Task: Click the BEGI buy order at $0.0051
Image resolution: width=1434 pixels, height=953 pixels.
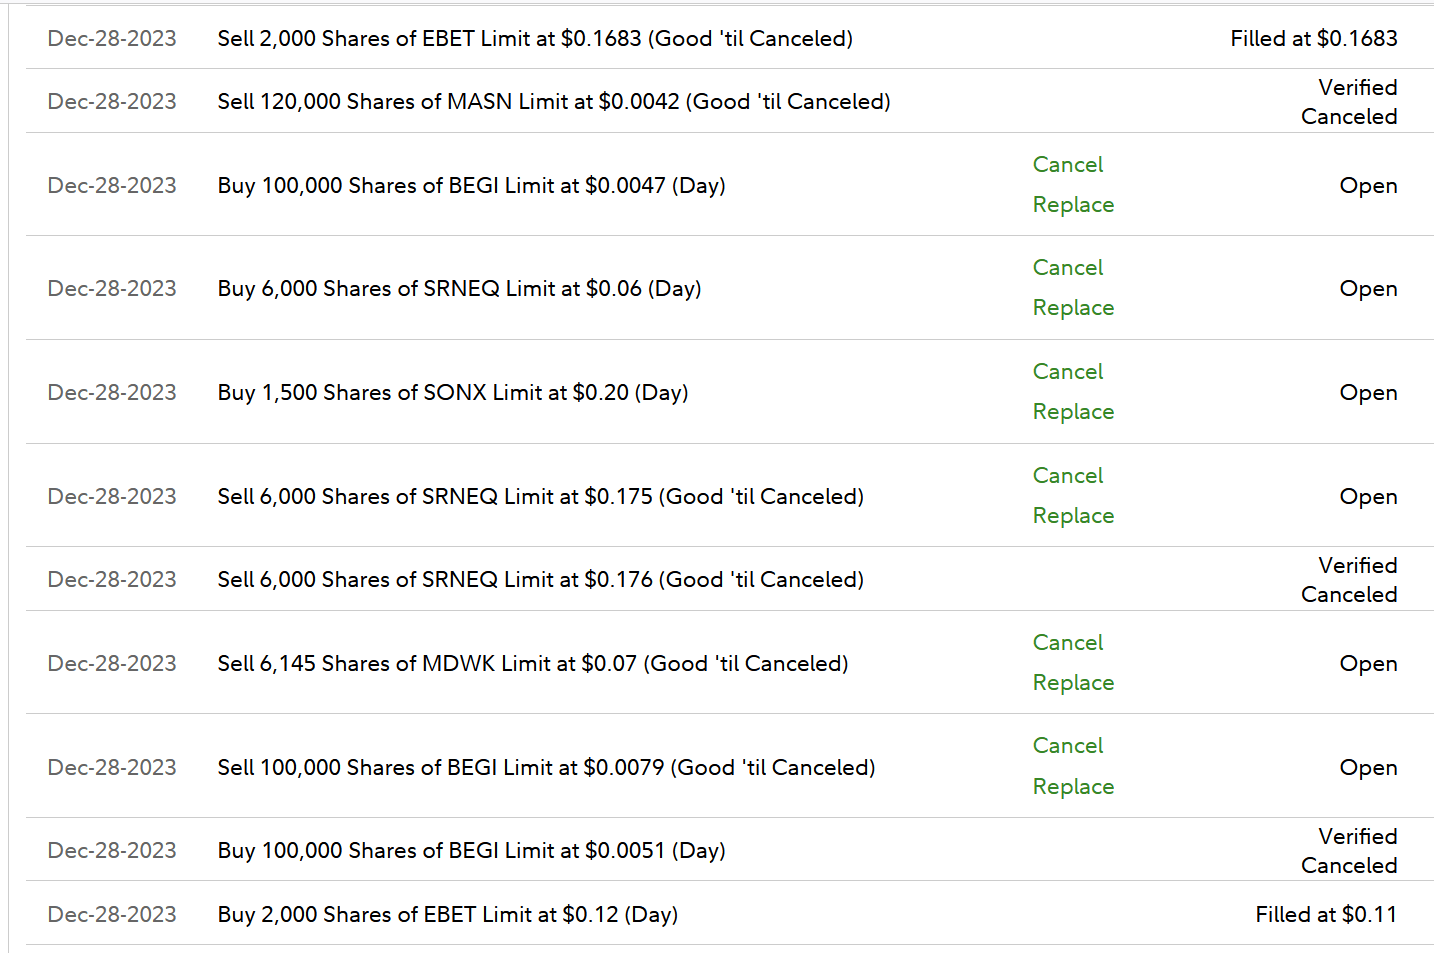Action: tap(471, 851)
